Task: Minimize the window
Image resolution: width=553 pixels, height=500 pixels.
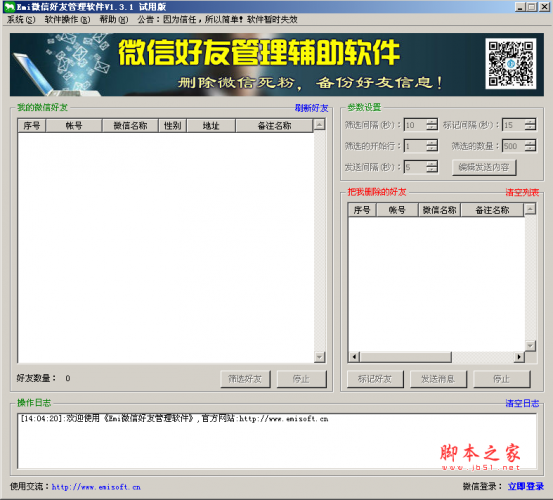Action: click(519, 7)
